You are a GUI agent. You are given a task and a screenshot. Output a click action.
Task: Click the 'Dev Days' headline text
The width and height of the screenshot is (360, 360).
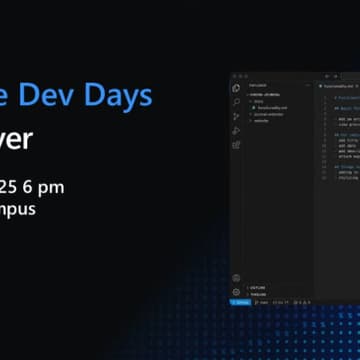pyautogui.click(x=85, y=96)
